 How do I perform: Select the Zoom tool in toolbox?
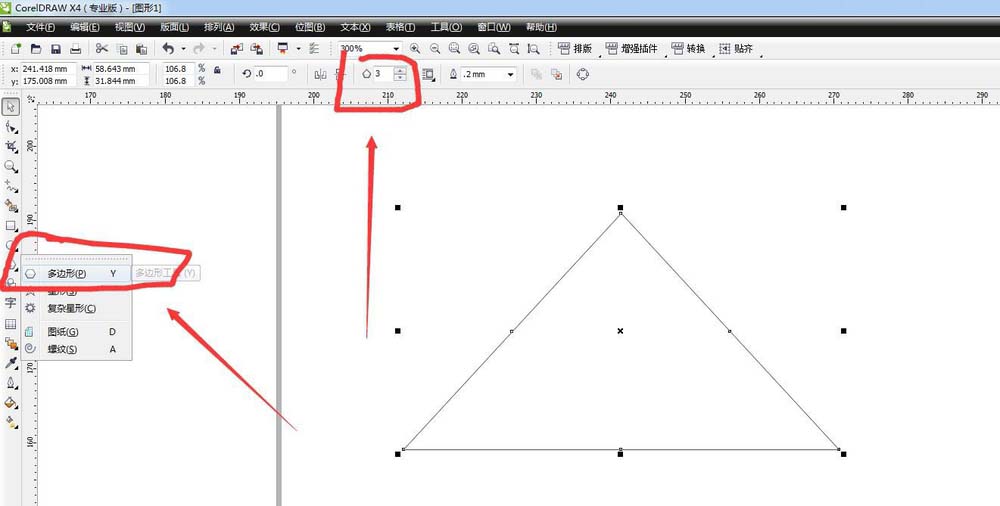11,167
